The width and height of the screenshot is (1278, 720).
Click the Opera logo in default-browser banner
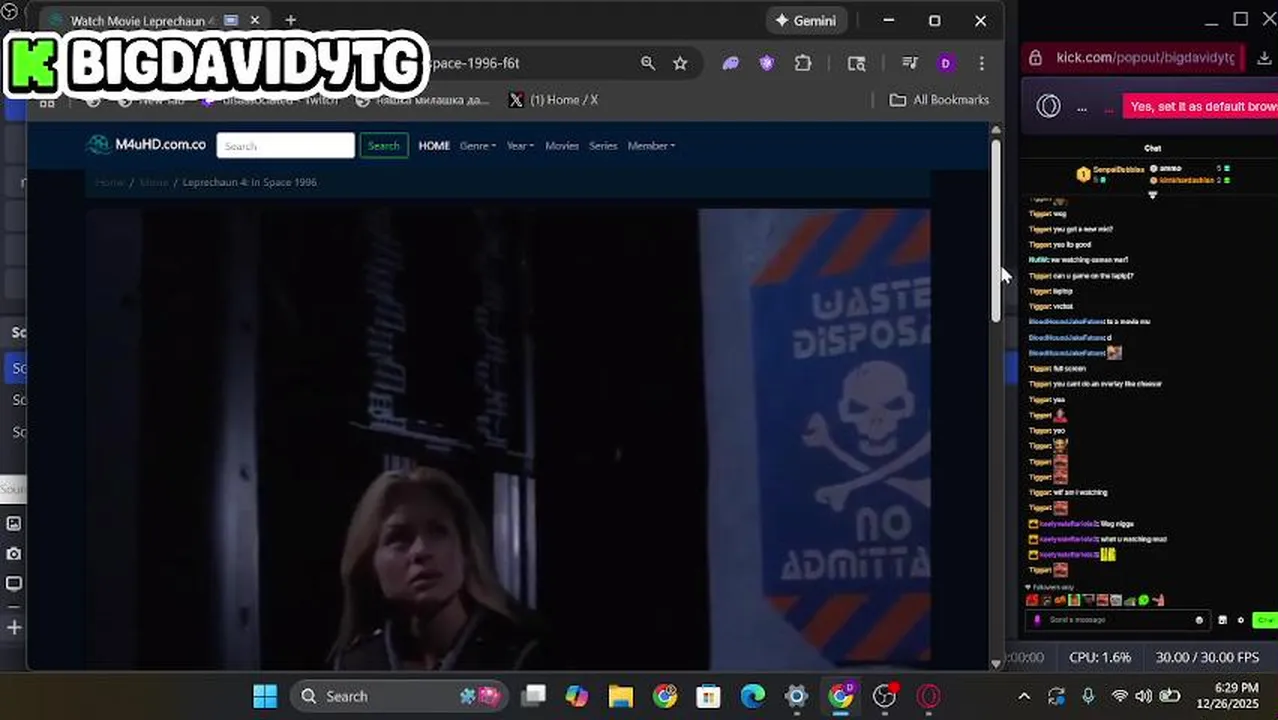(x=1048, y=106)
